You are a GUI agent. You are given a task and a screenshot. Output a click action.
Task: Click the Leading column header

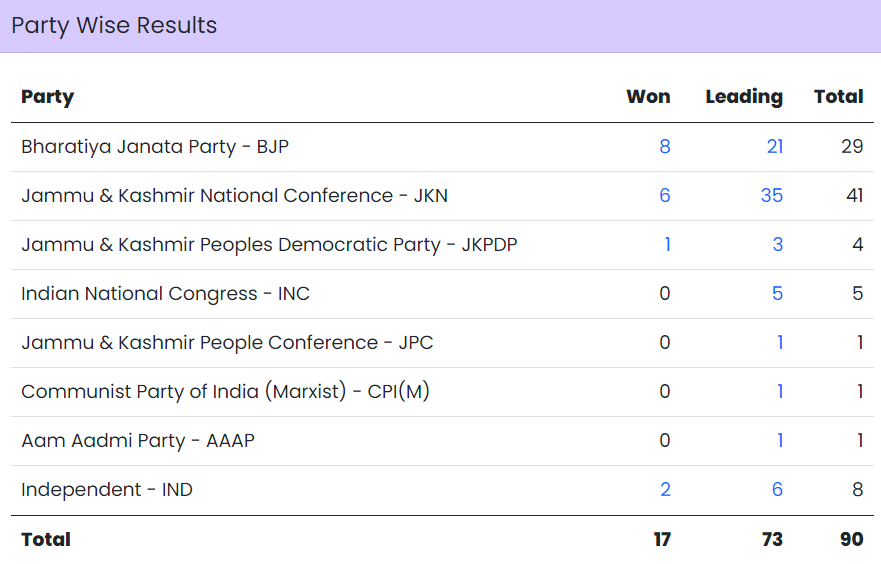click(x=744, y=97)
